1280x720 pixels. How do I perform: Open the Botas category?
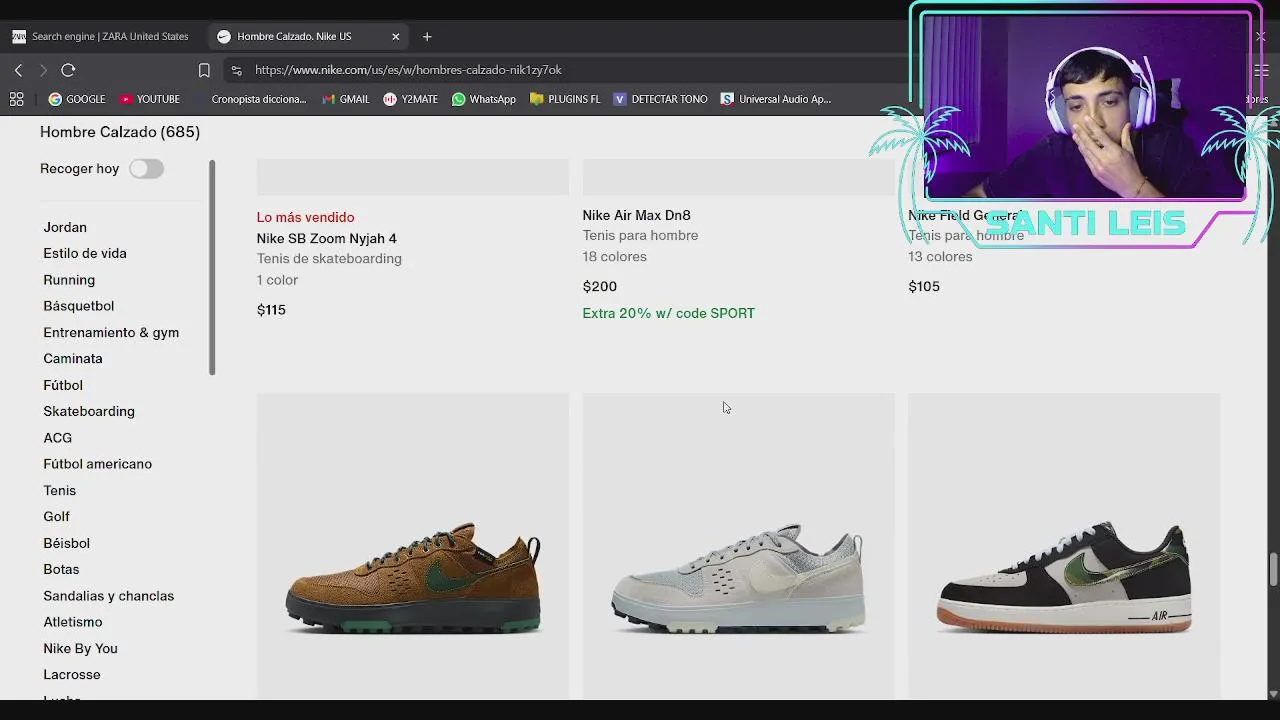tap(61, 569)
